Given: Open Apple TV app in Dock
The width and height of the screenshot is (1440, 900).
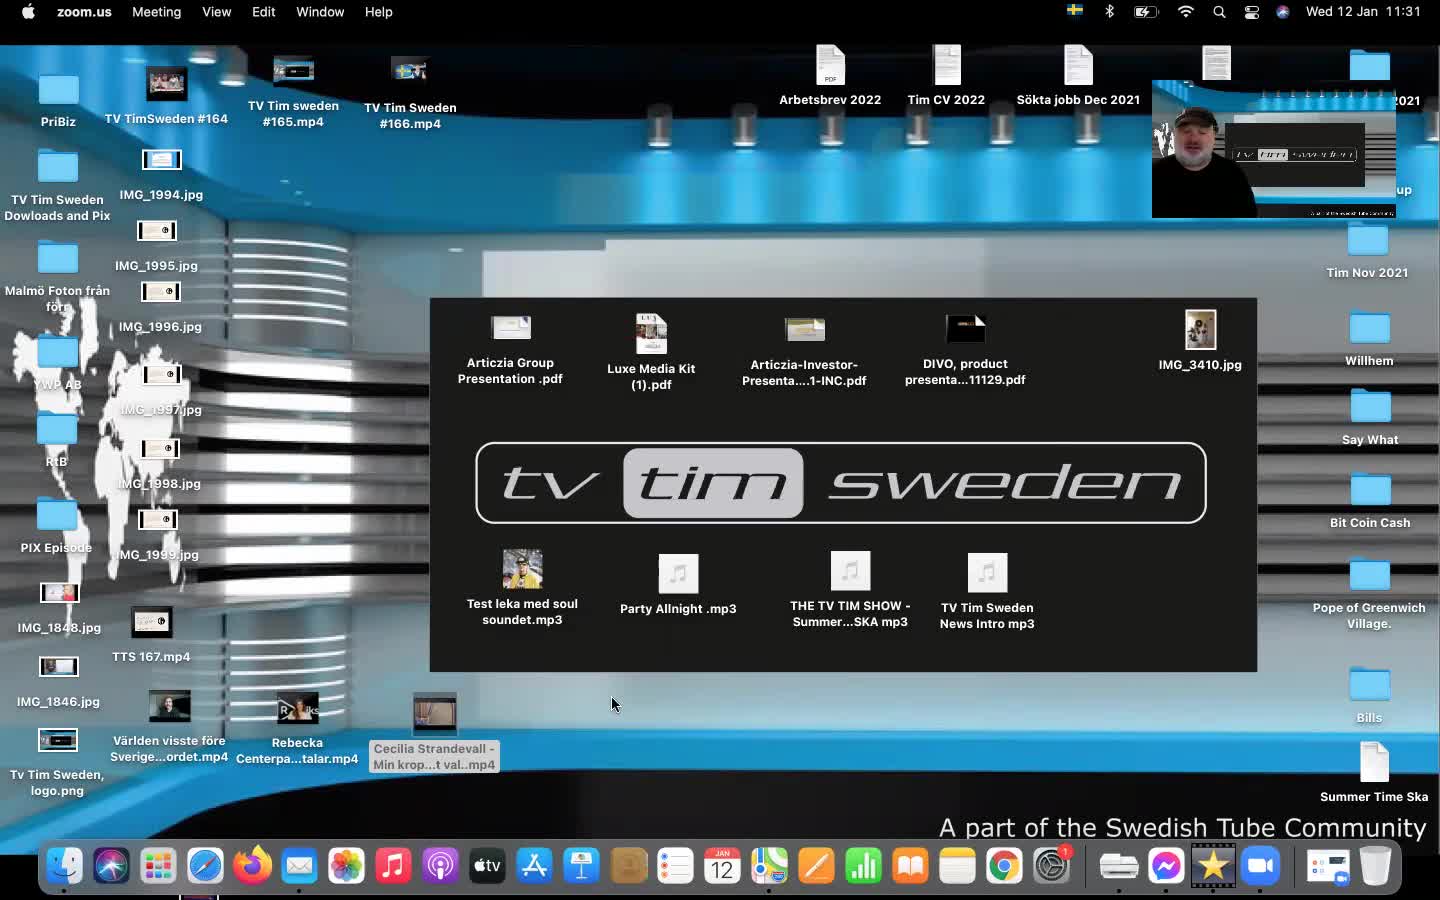Looking at the screenshot, I should [x=487, y=866].
